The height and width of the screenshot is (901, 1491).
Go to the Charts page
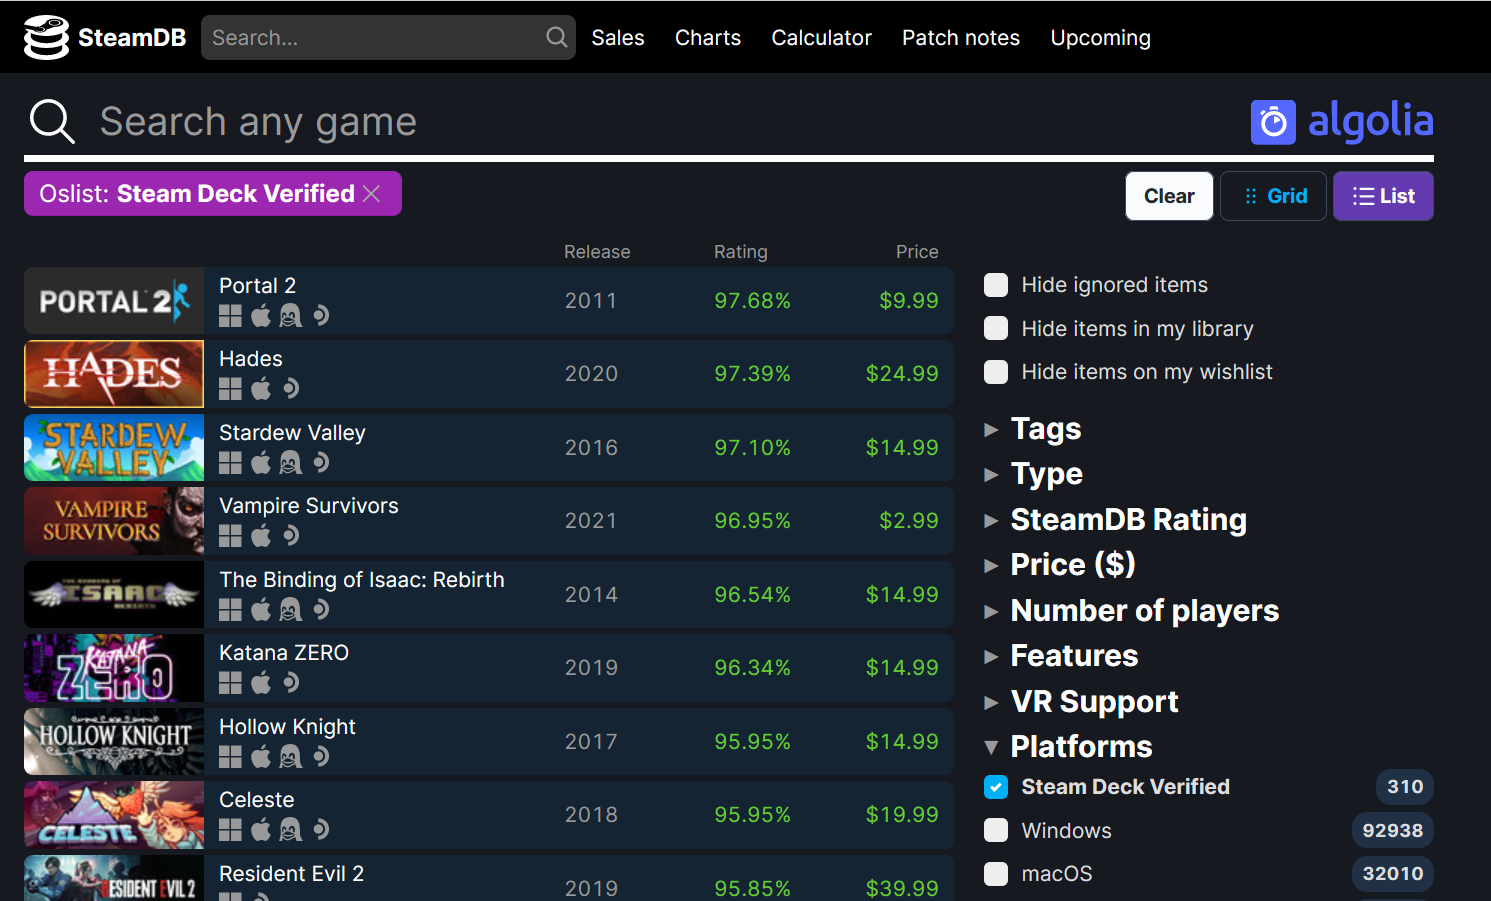coord(707,38)
